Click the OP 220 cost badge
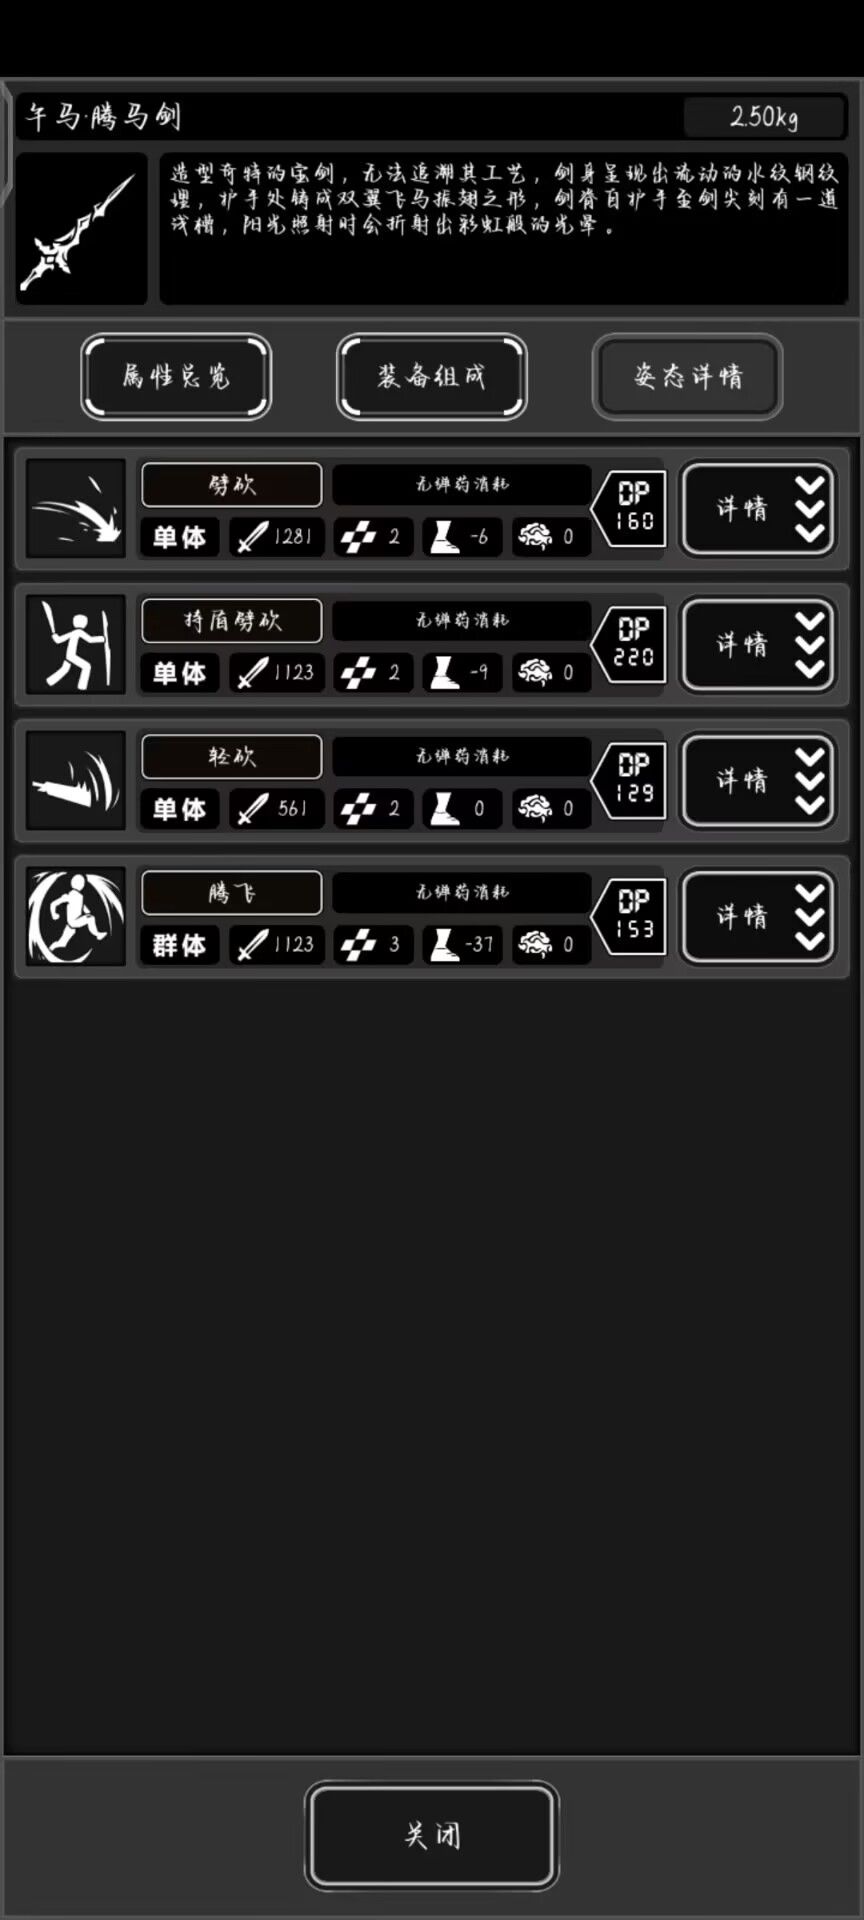 pos(630,645)
